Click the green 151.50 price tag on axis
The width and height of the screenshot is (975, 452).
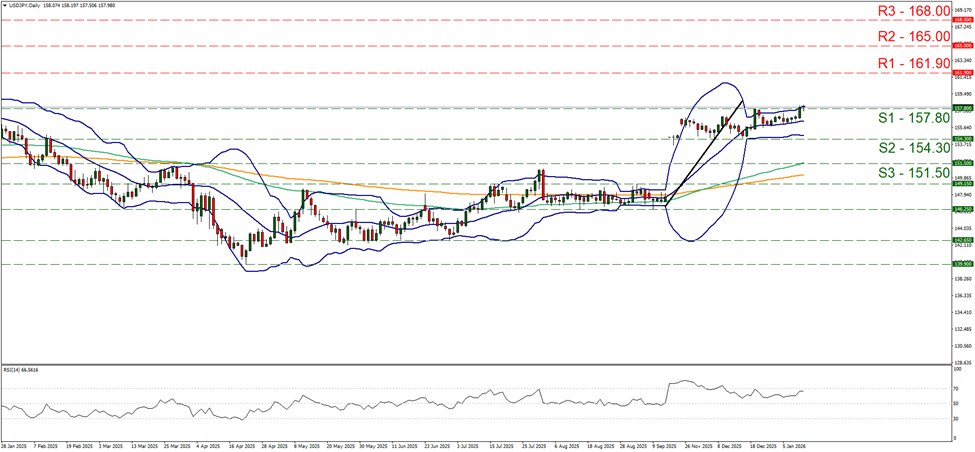[963, 162]
